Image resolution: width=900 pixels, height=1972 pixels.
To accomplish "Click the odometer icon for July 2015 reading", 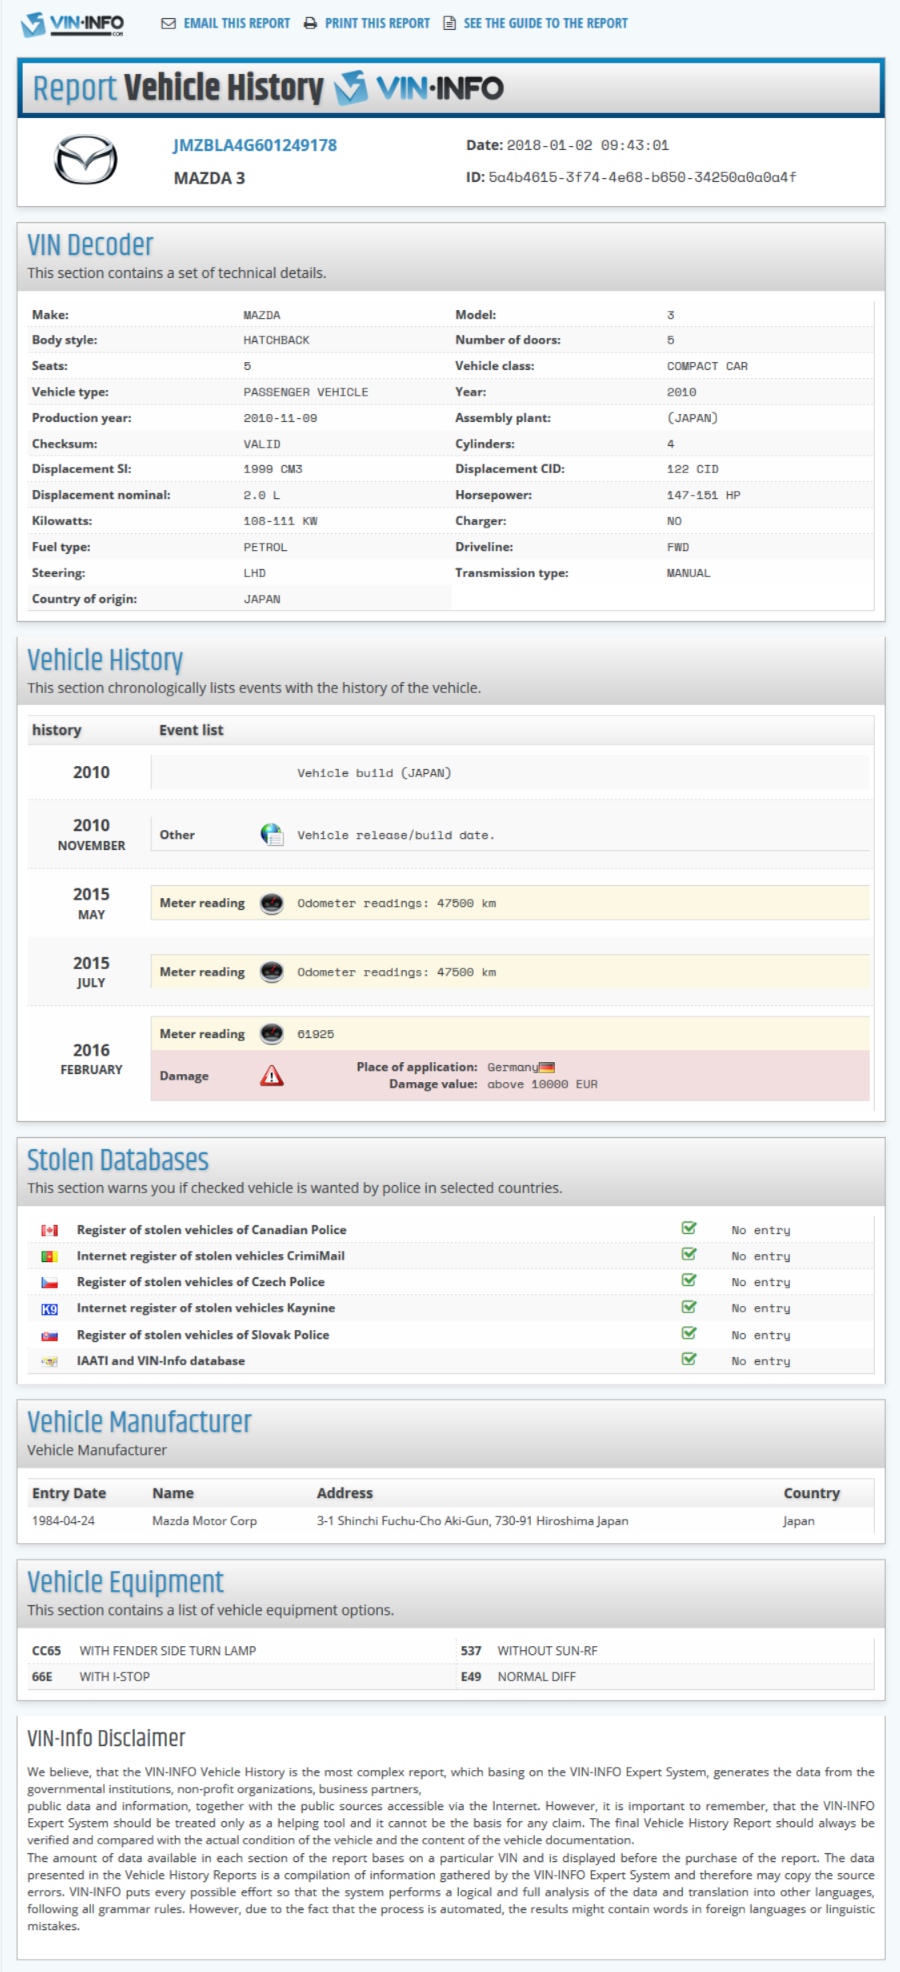I will (x=271, y=972).
